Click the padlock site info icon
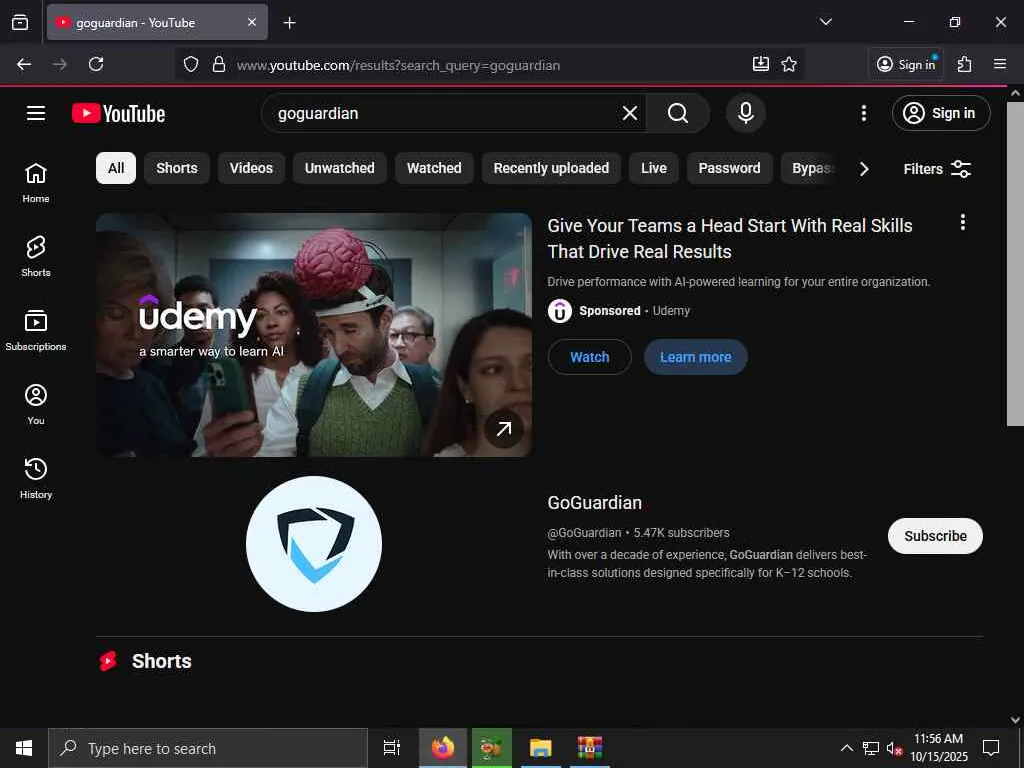Screen dimensions: 1024x768 pos(219,65)
